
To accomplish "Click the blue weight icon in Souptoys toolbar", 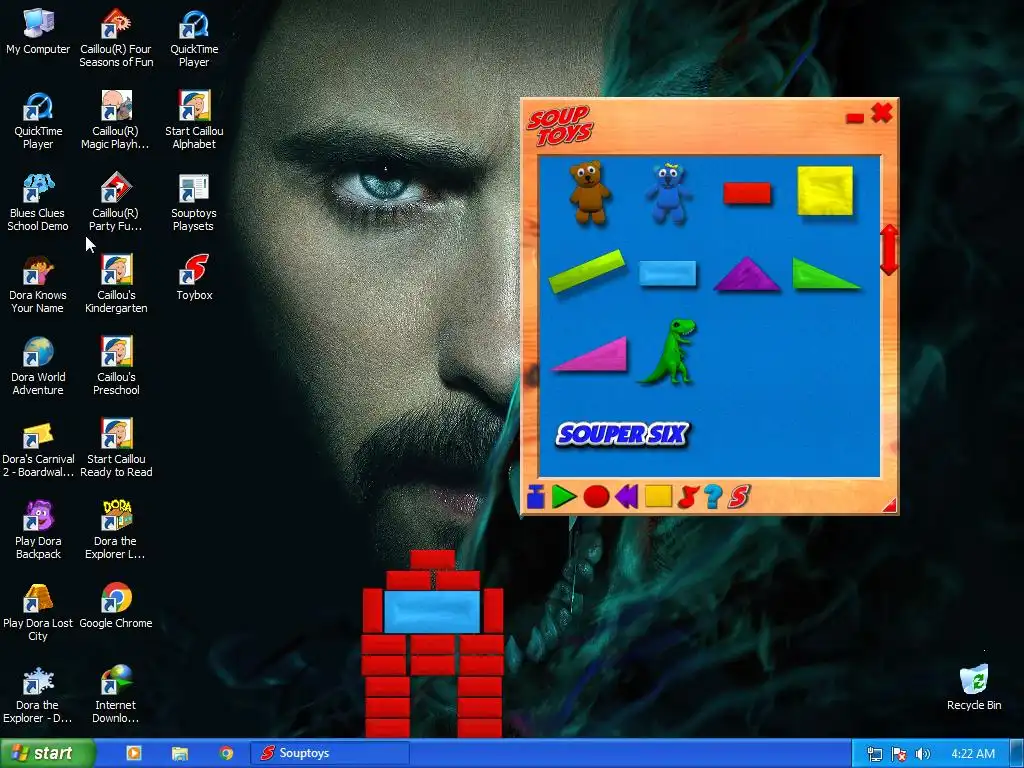I will coord(536,496).
